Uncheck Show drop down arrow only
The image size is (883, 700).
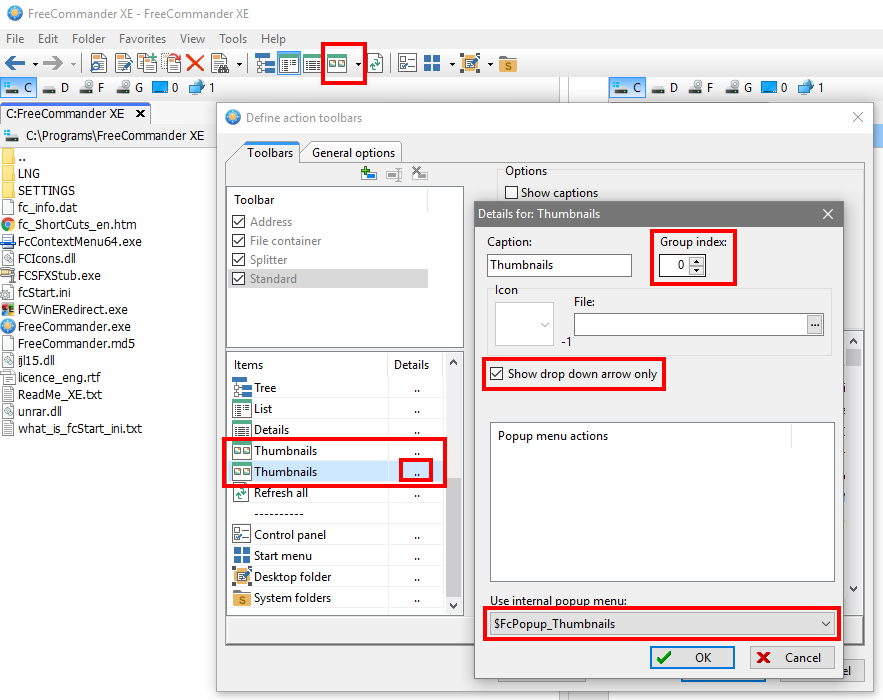pyautogui.click(x=497, y=374)
